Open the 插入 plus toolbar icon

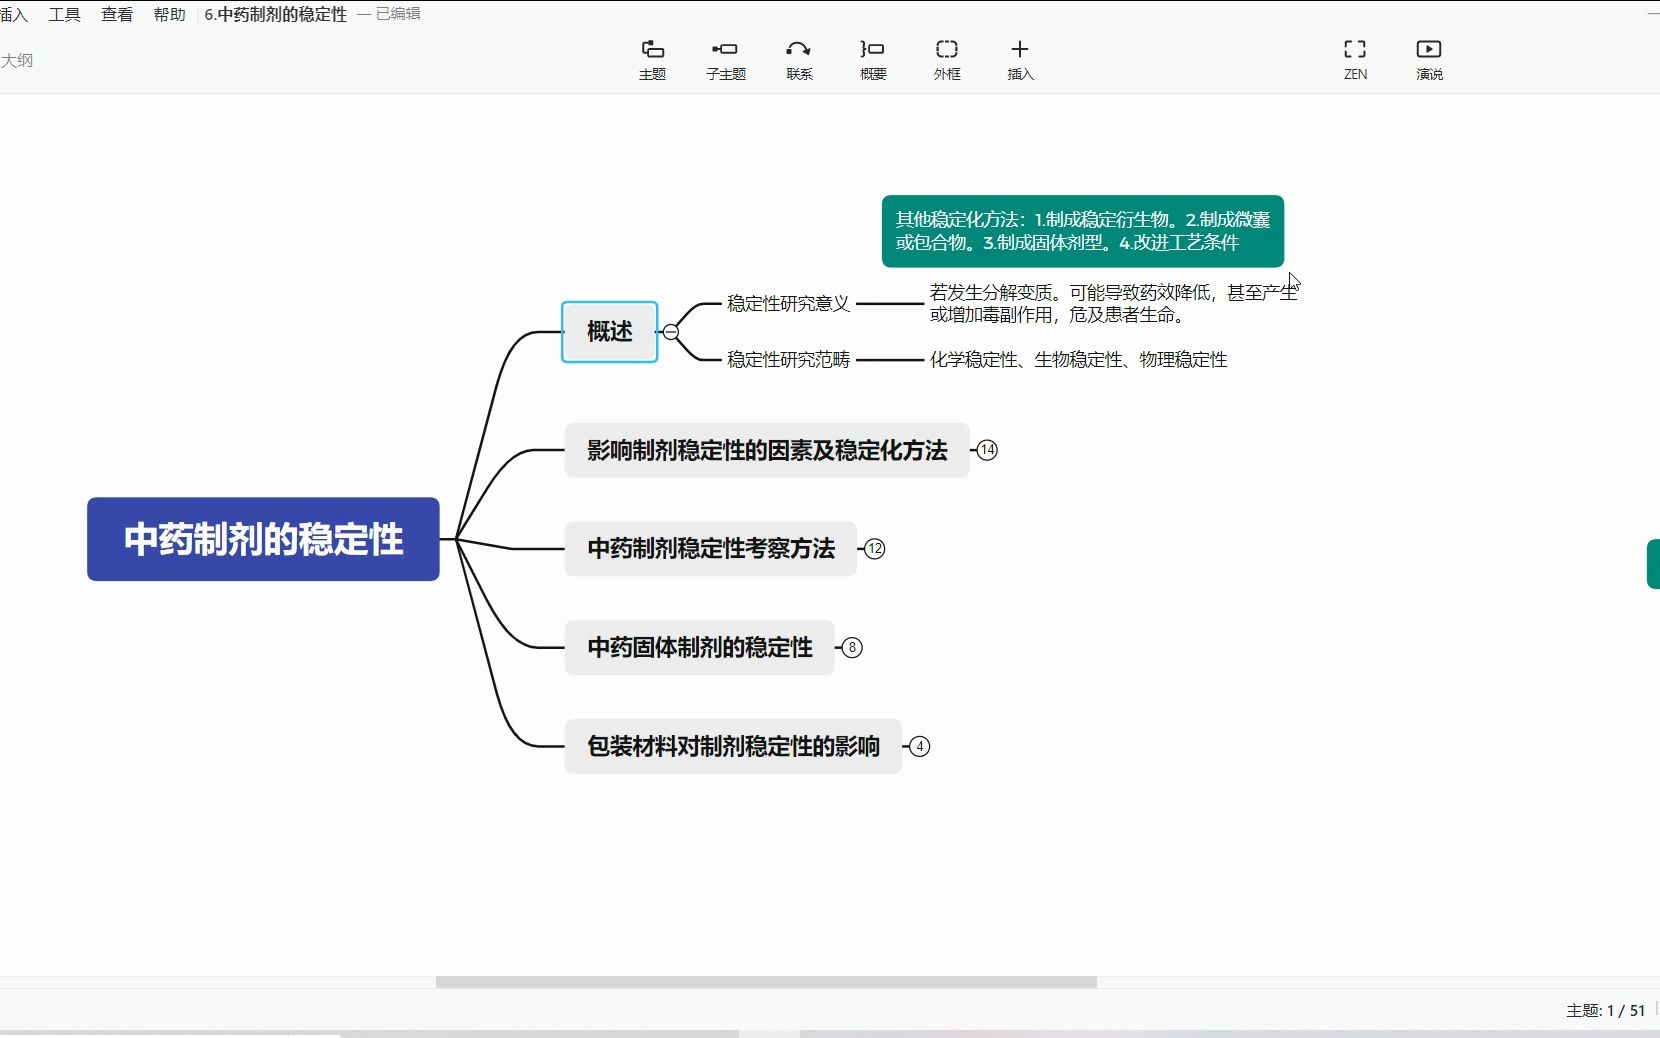[x=1020, y=60]
